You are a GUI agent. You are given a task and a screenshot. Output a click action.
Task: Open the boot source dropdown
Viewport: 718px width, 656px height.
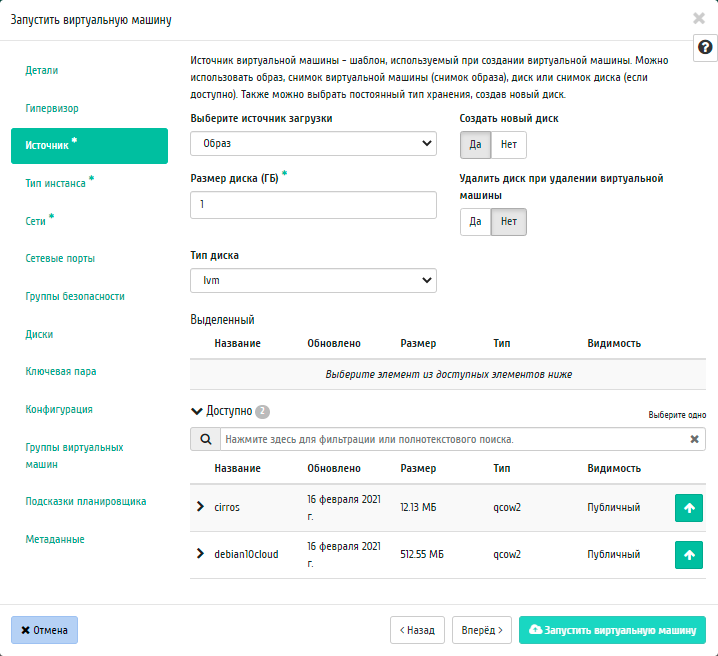click(313, 144)
